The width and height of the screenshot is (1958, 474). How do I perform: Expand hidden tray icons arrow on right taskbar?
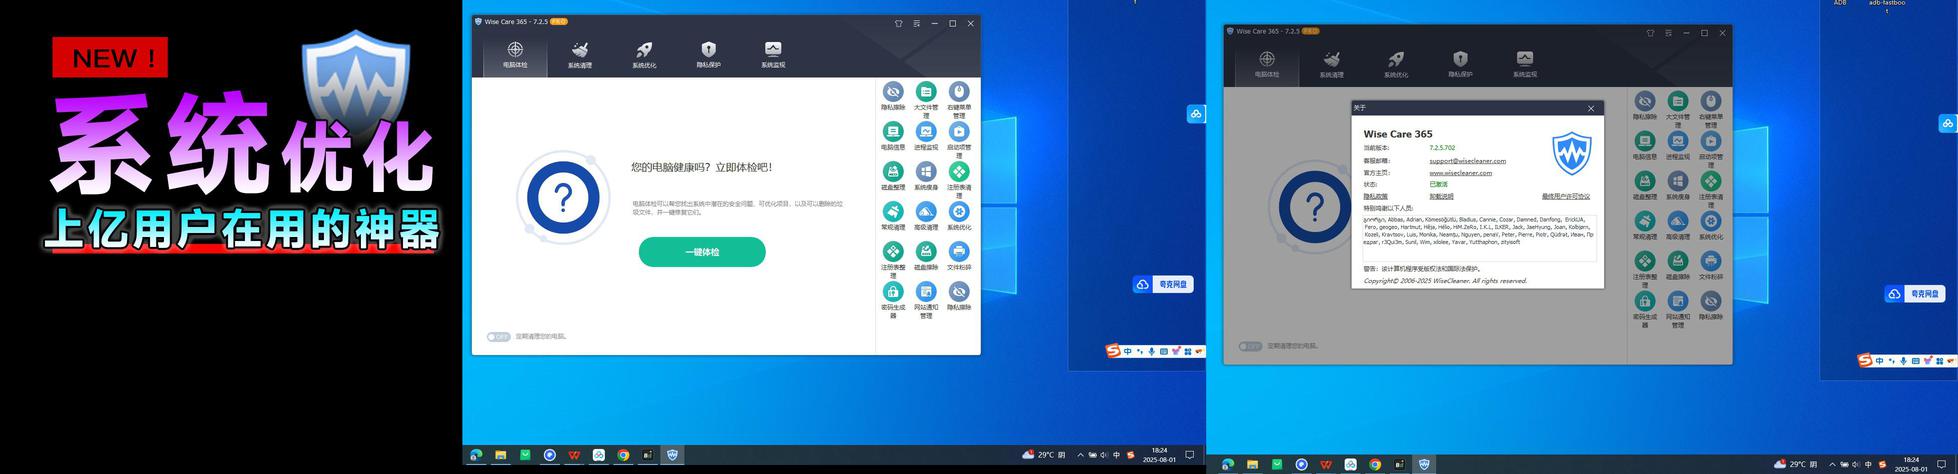click(1832, 464)
